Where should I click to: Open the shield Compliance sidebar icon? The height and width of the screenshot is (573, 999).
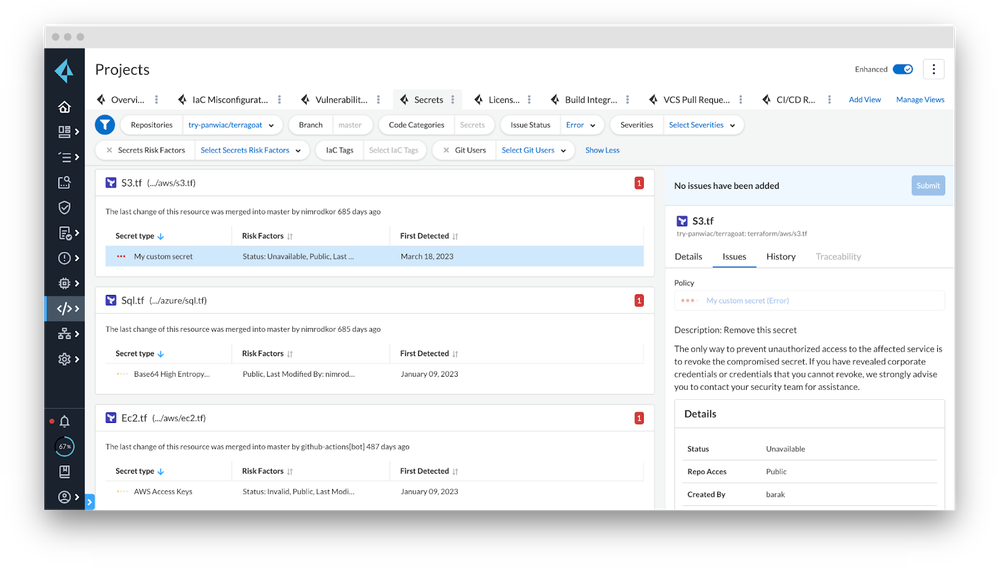[x=64, y=208]
